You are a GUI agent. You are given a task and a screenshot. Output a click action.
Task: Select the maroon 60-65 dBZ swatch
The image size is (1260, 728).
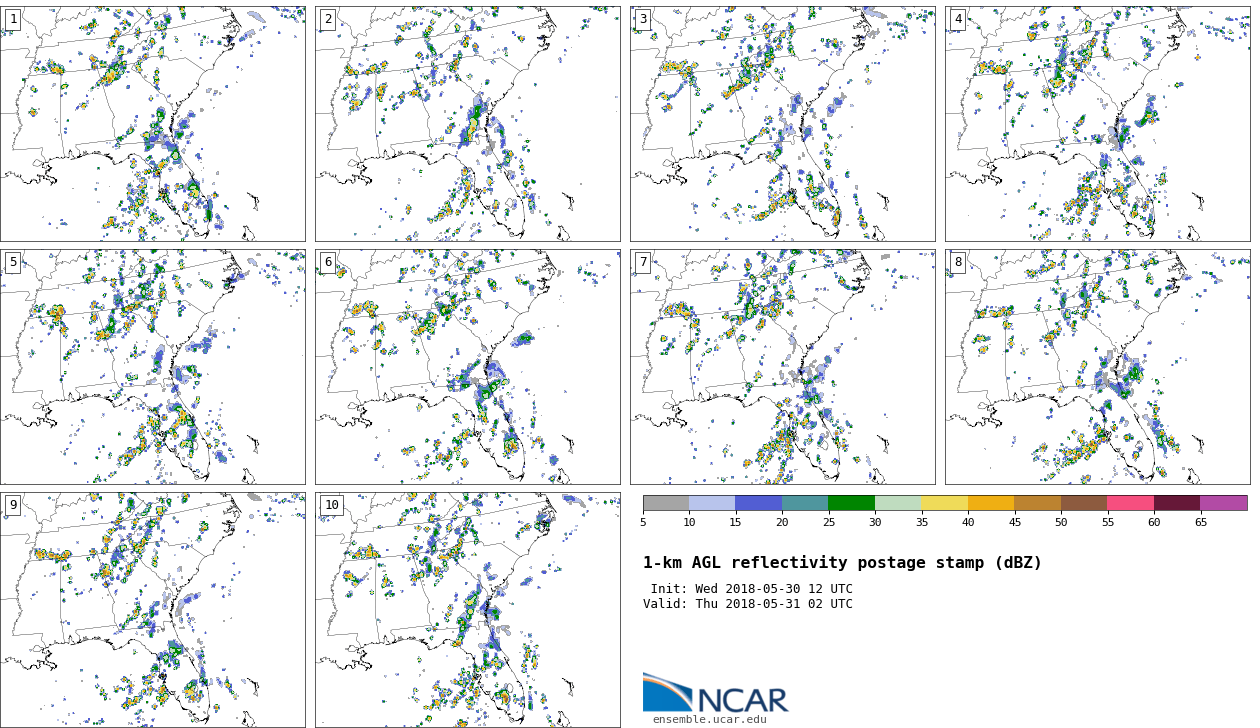(1177, 503)
